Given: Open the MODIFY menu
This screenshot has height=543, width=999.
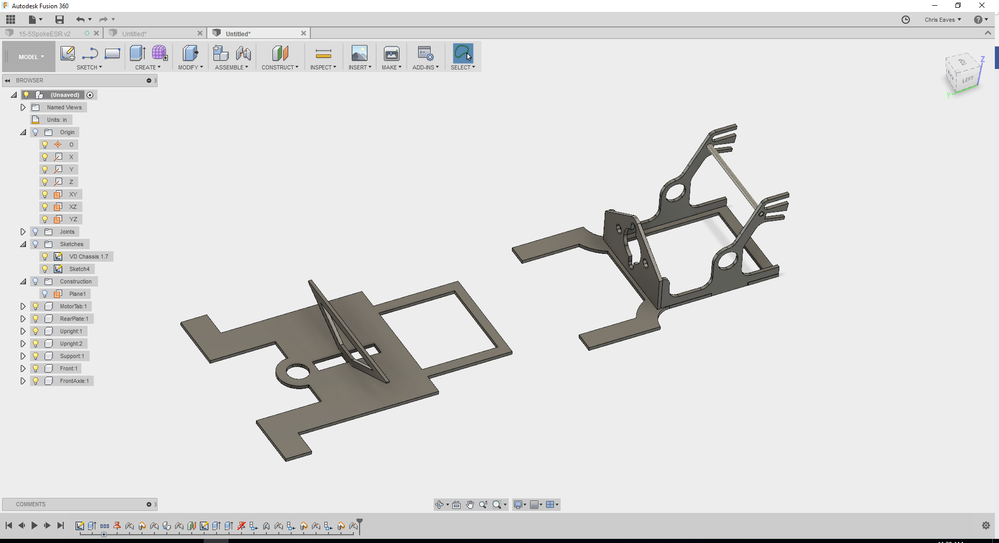Looking at the screenshot, I should click(190, 68).
